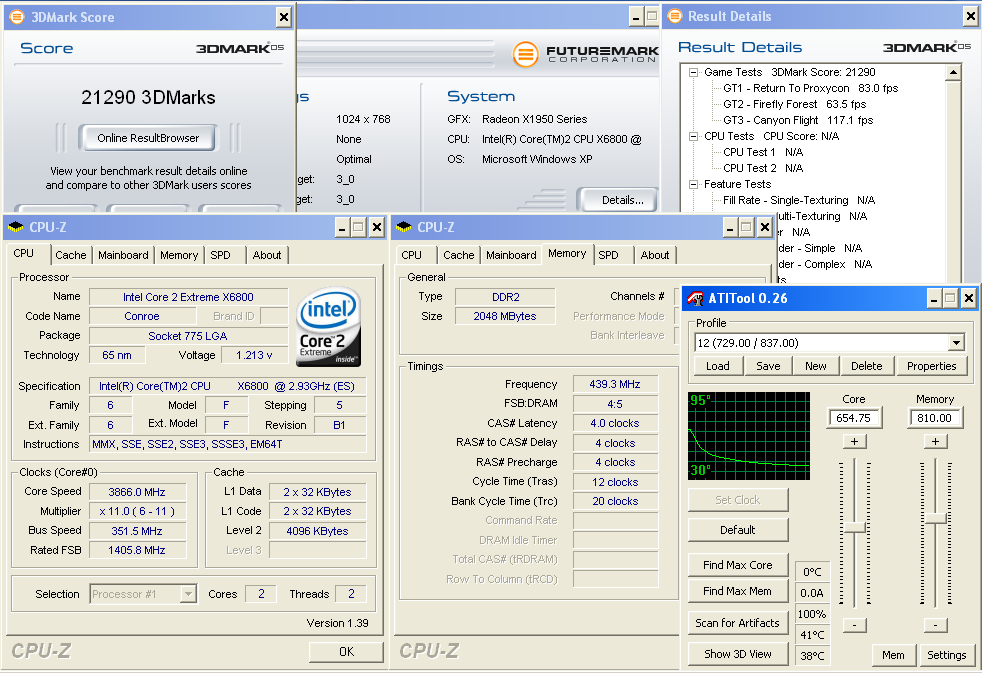Minimize the Memory CPU-Z window
The image size is (982, 673).
pos(730,227)
